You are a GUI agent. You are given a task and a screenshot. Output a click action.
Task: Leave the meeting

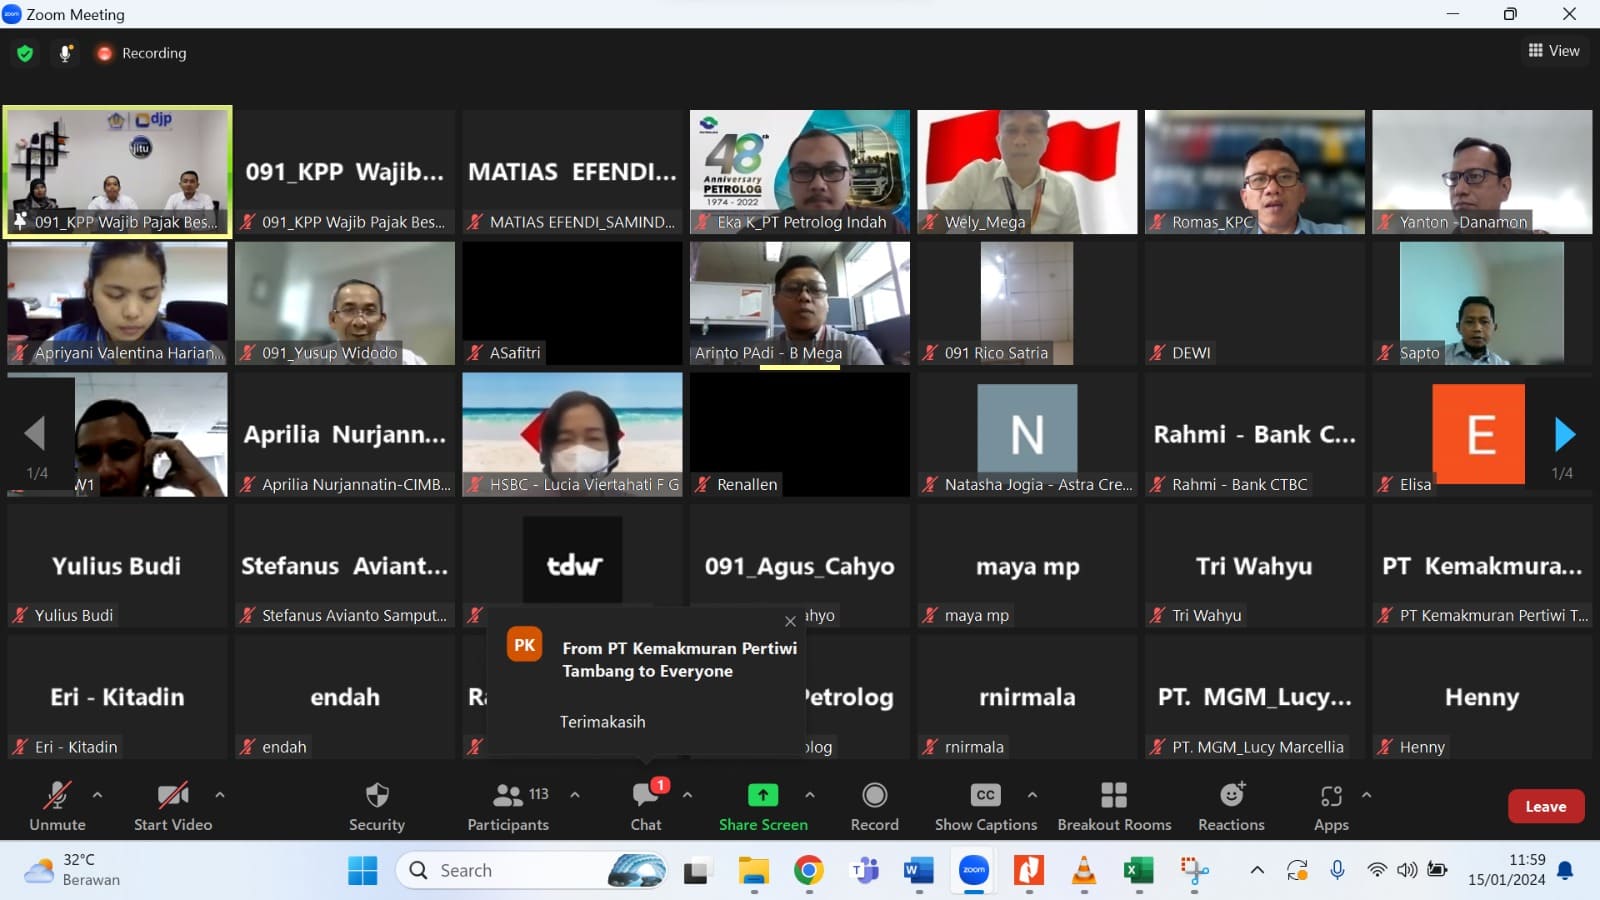tap(1545, 806)
